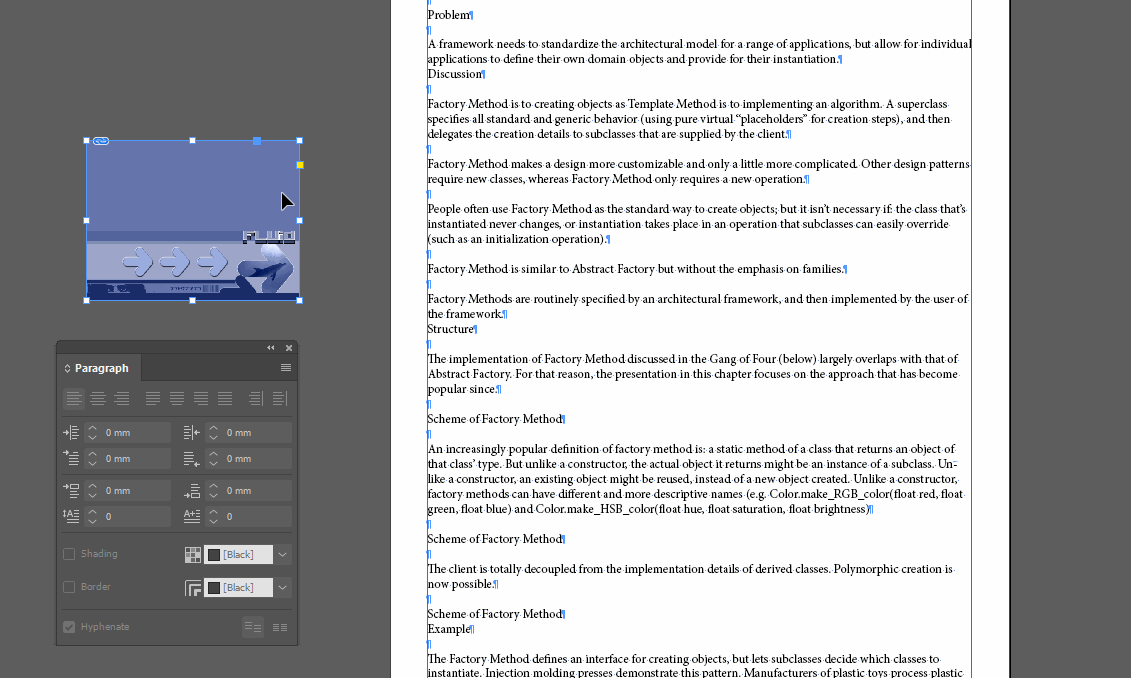The image size is (1131, 678).
Task: Click paragraph starting "People often use Factory Method"
Action: 697,224
